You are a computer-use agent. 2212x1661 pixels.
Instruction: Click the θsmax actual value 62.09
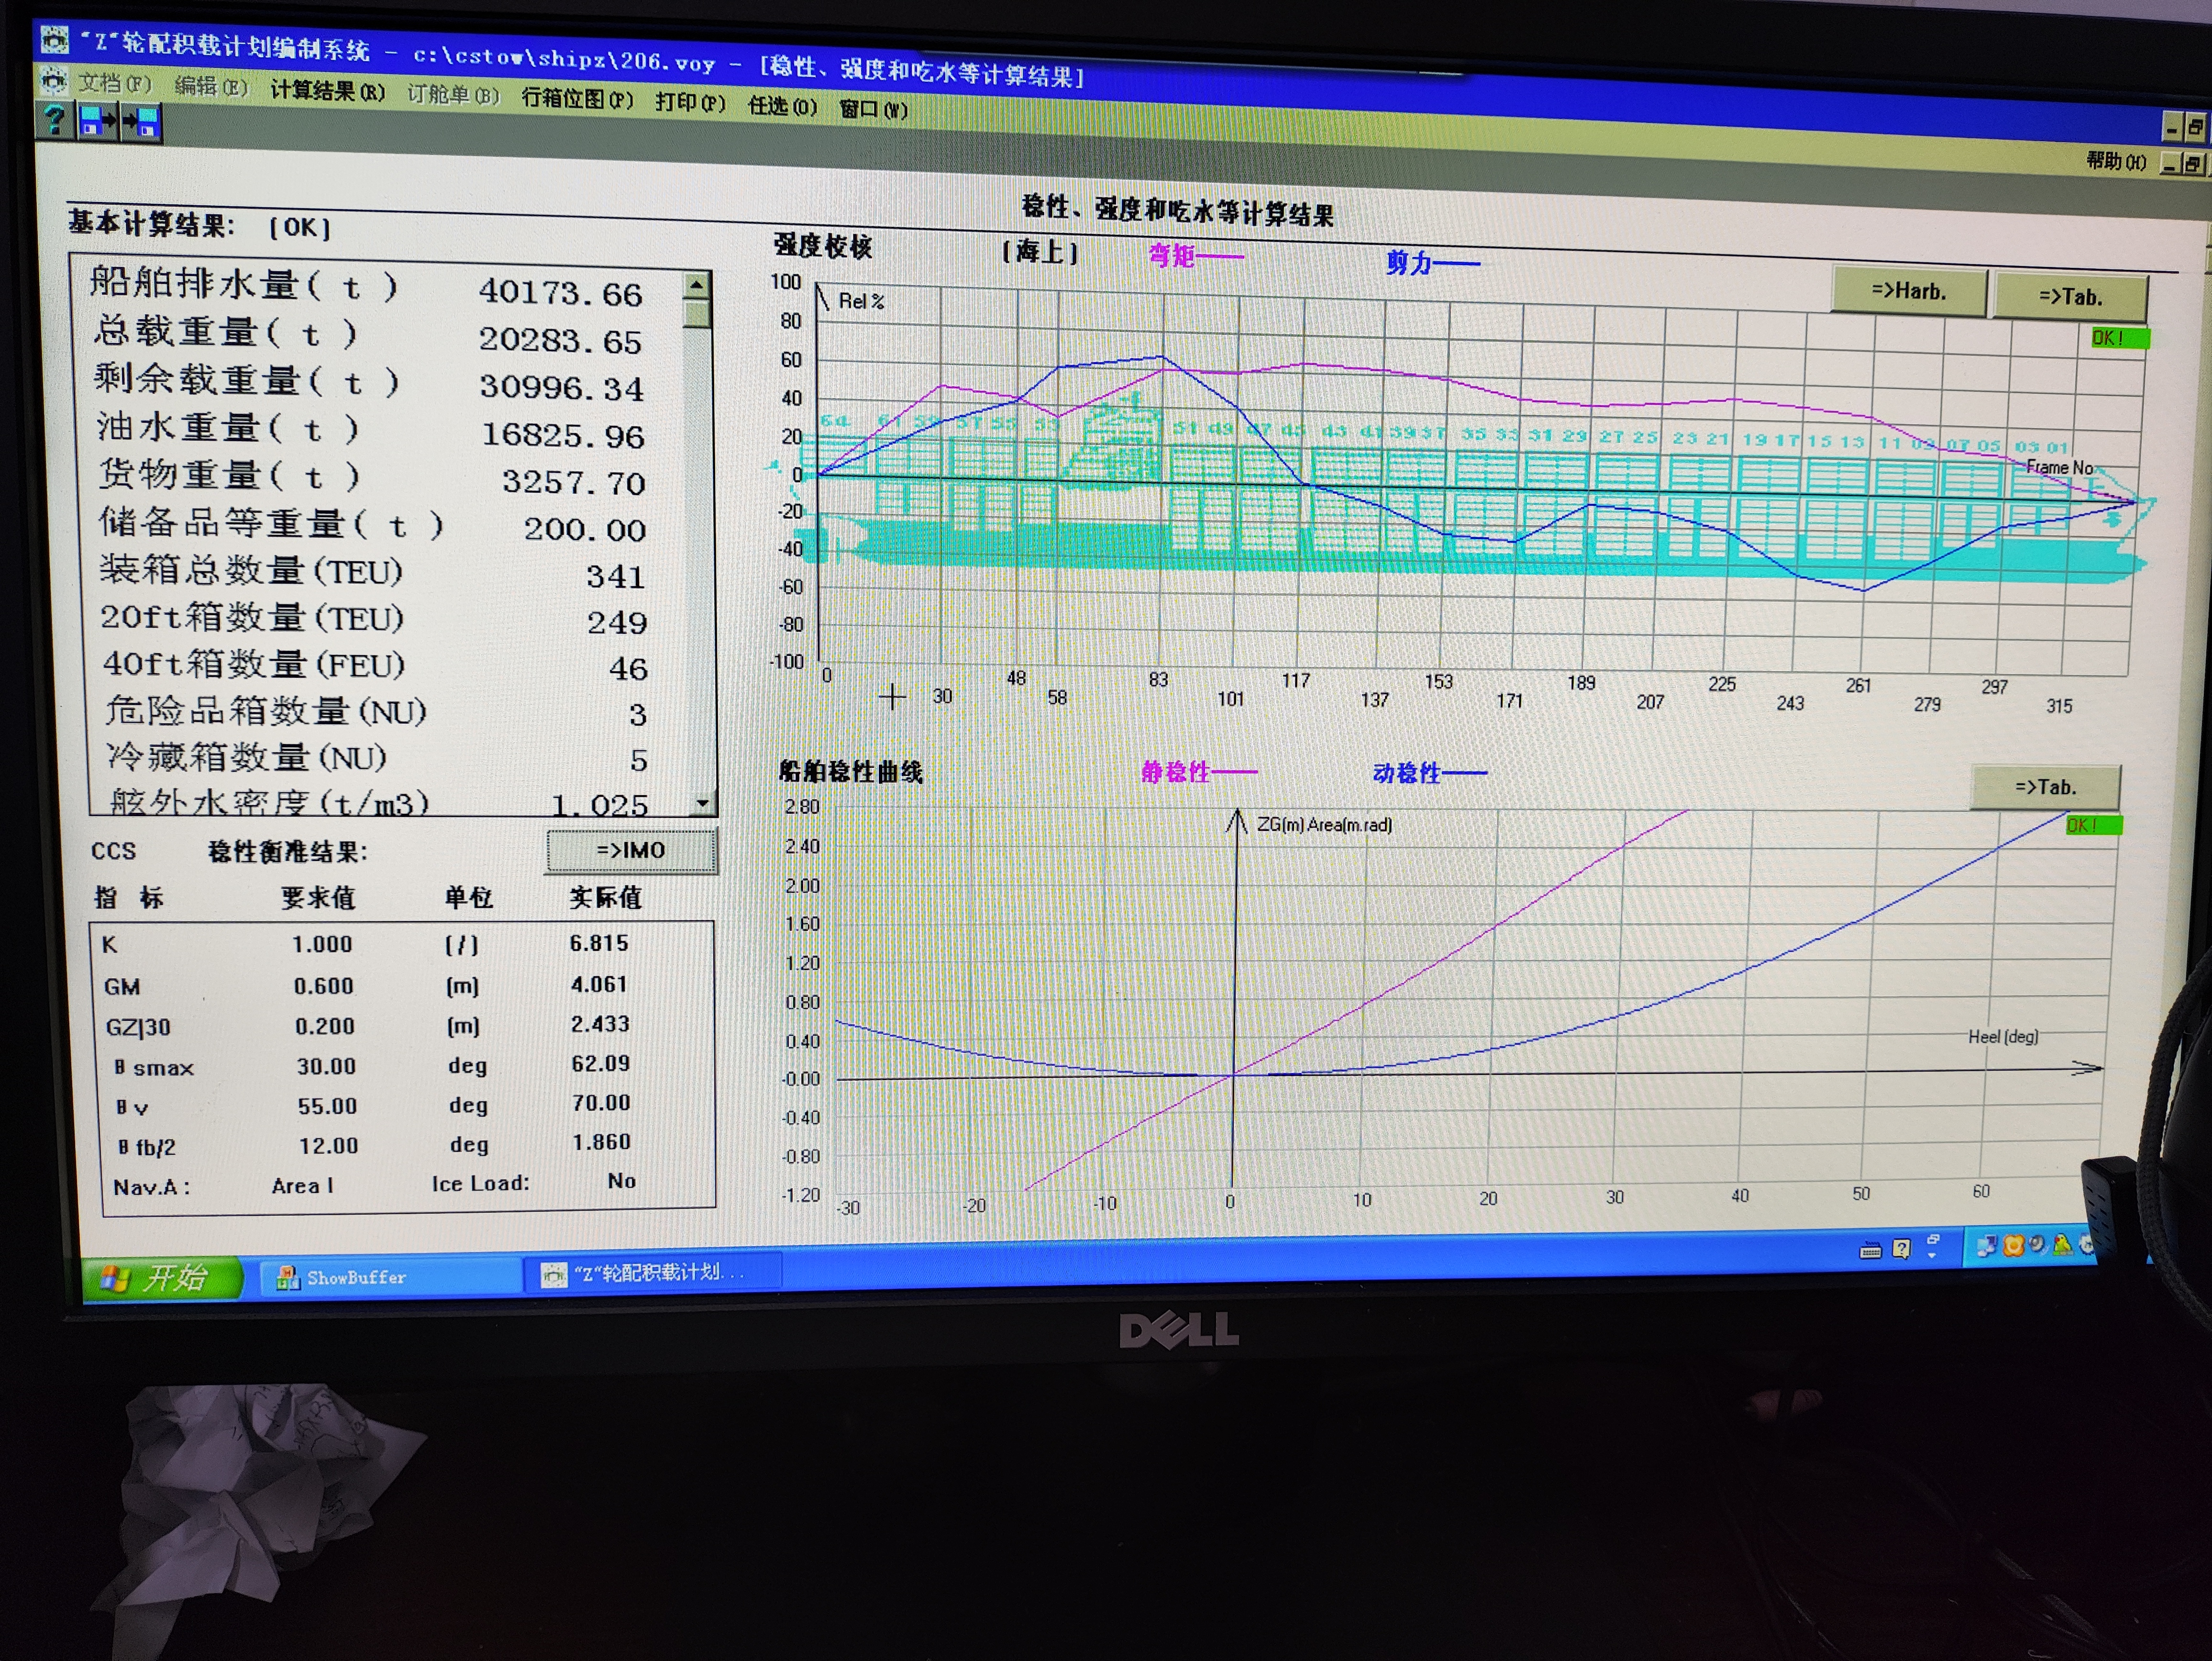tap(600, 1063)
